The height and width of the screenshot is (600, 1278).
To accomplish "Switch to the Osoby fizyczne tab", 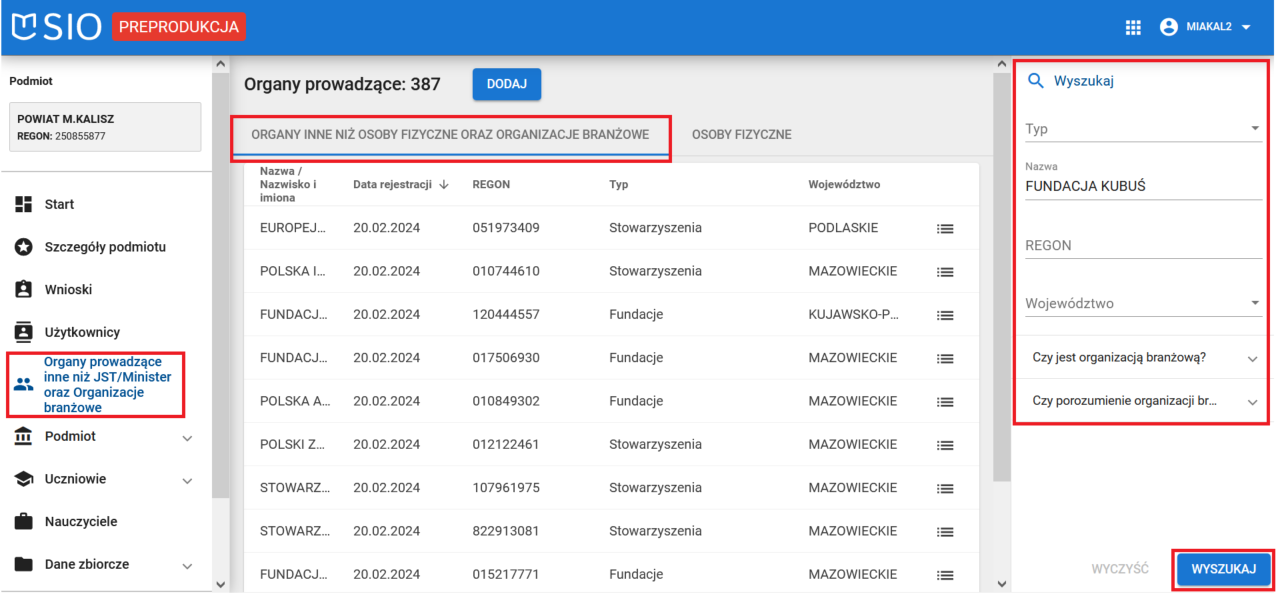I will click(741, 135).
